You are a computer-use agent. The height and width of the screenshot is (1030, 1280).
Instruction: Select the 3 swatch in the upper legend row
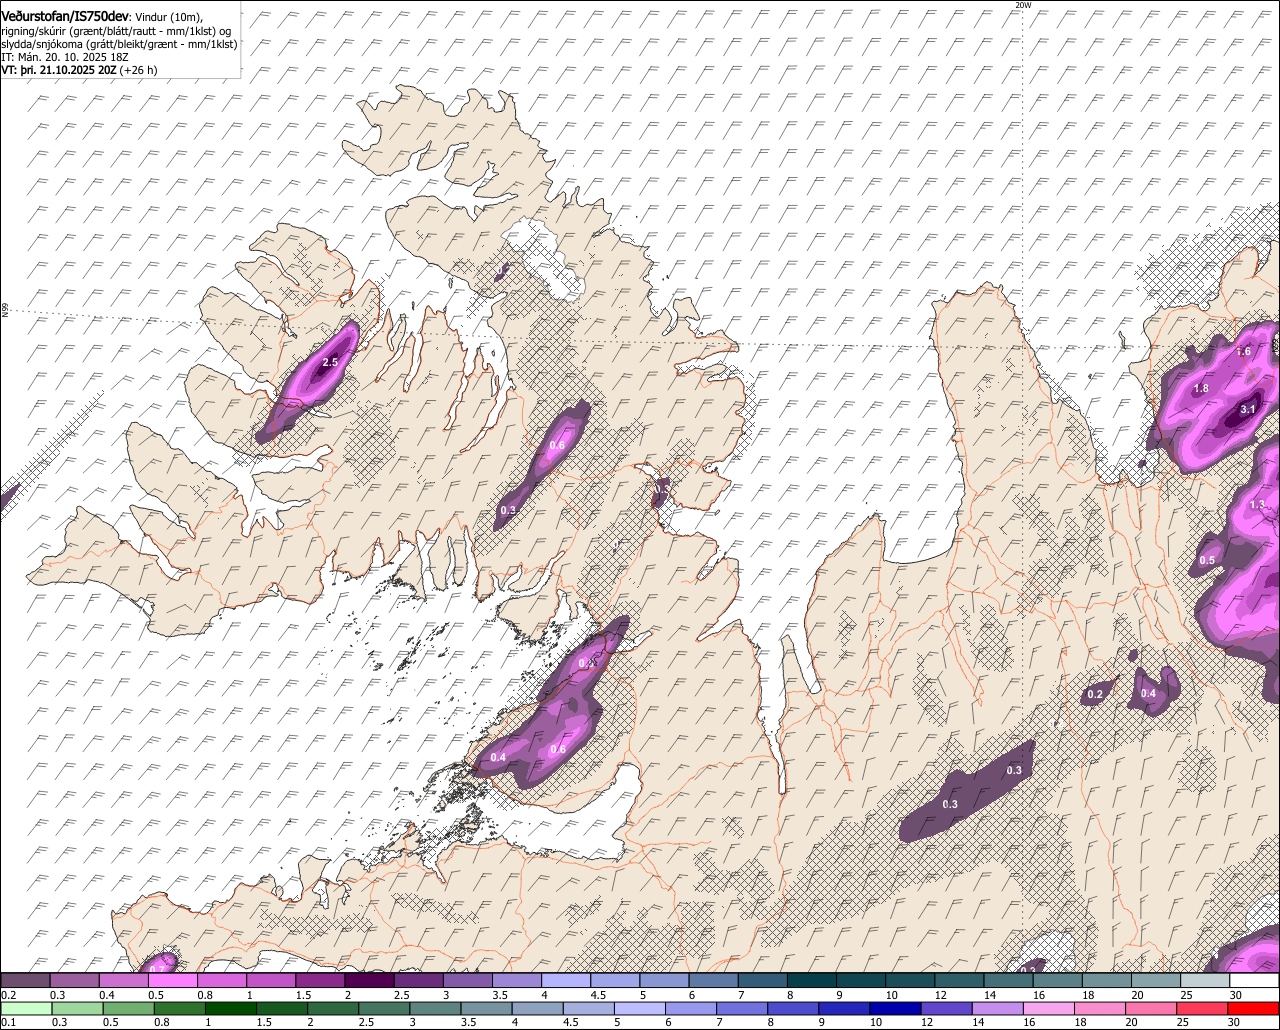point(468,980)
